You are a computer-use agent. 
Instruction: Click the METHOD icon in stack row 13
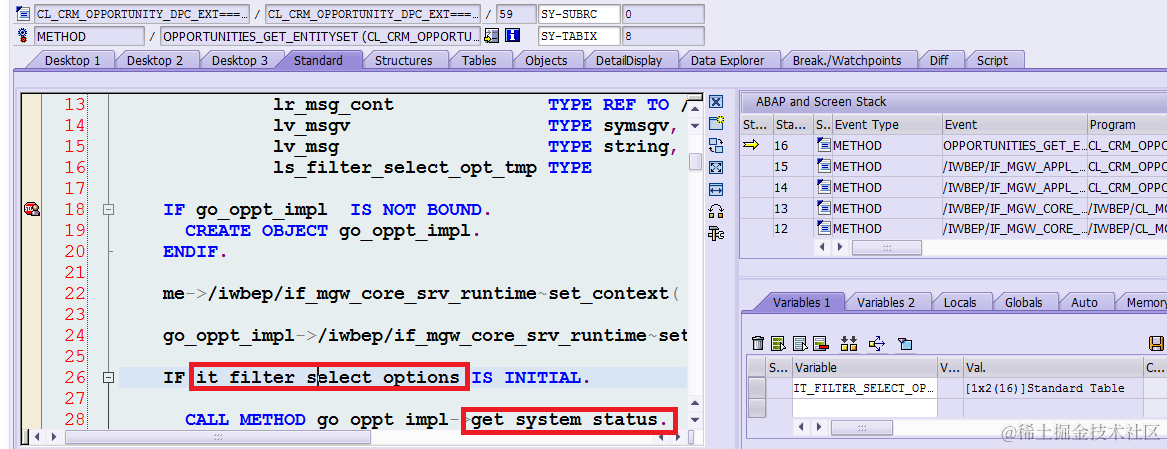822,208
